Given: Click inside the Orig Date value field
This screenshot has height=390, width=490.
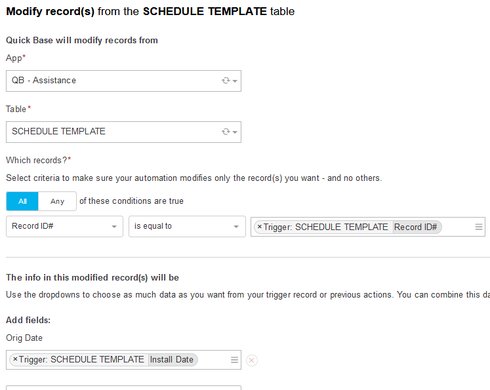Looking at the screenshot, I should [213, 360].
